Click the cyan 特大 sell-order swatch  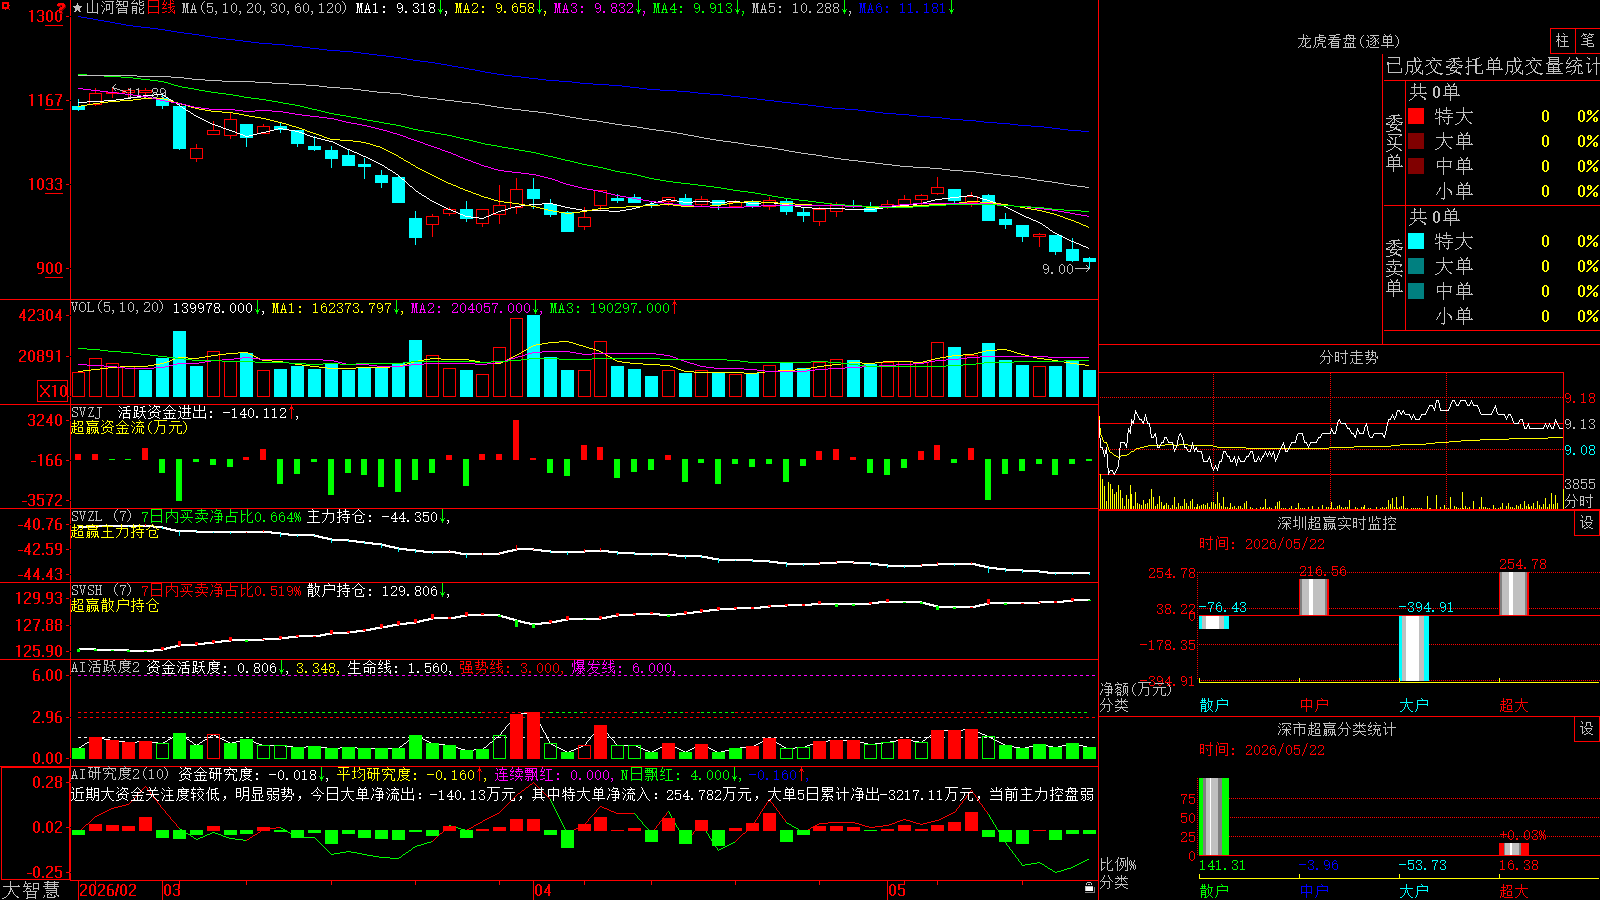coord(1416,241)
